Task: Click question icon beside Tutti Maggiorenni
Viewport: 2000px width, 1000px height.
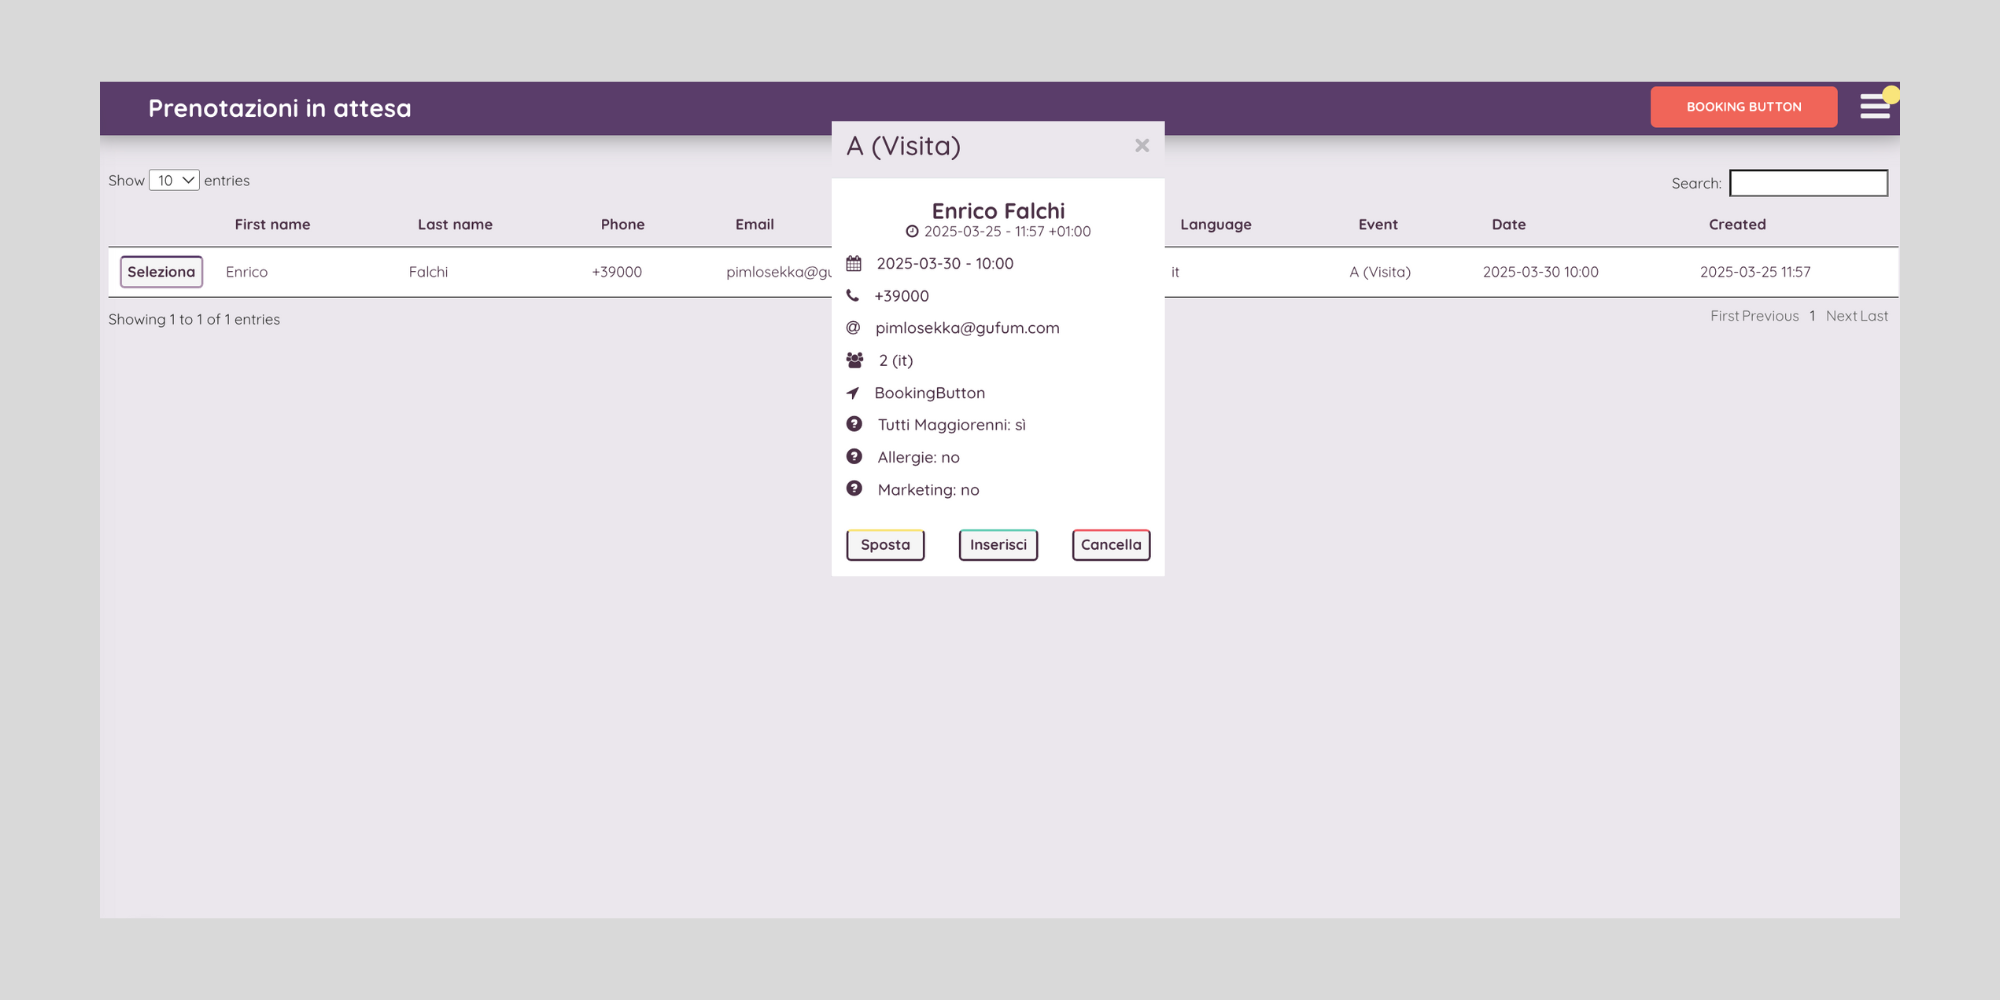Action: pos(854,424)
